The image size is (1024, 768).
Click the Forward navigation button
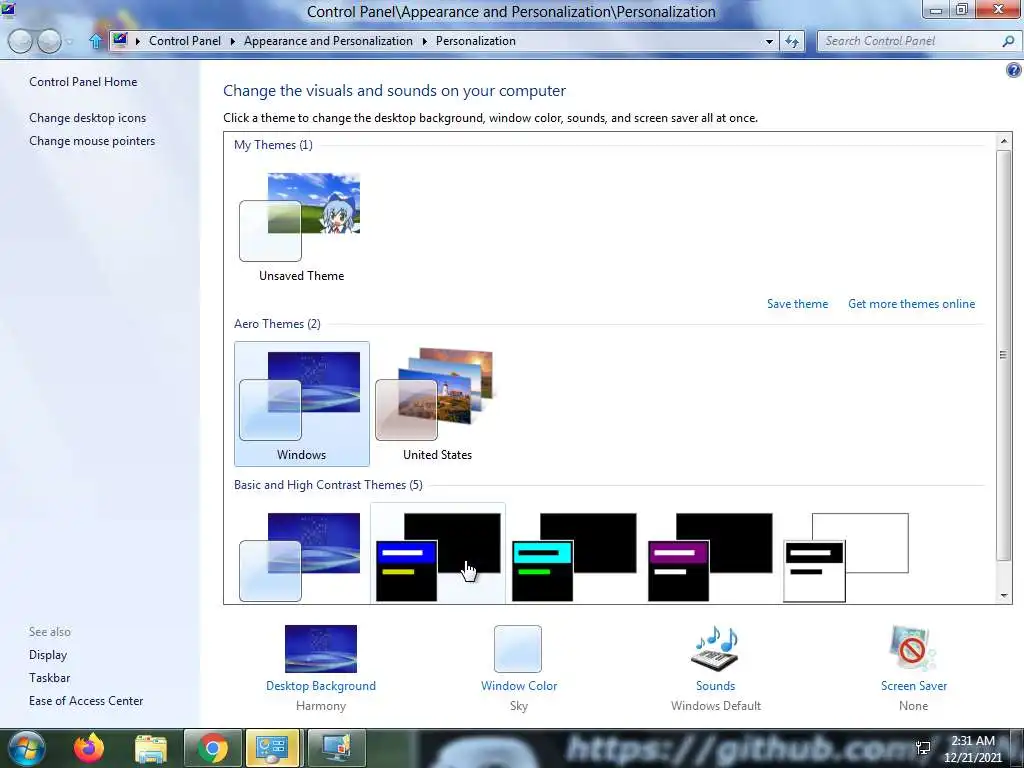(49, 41)
